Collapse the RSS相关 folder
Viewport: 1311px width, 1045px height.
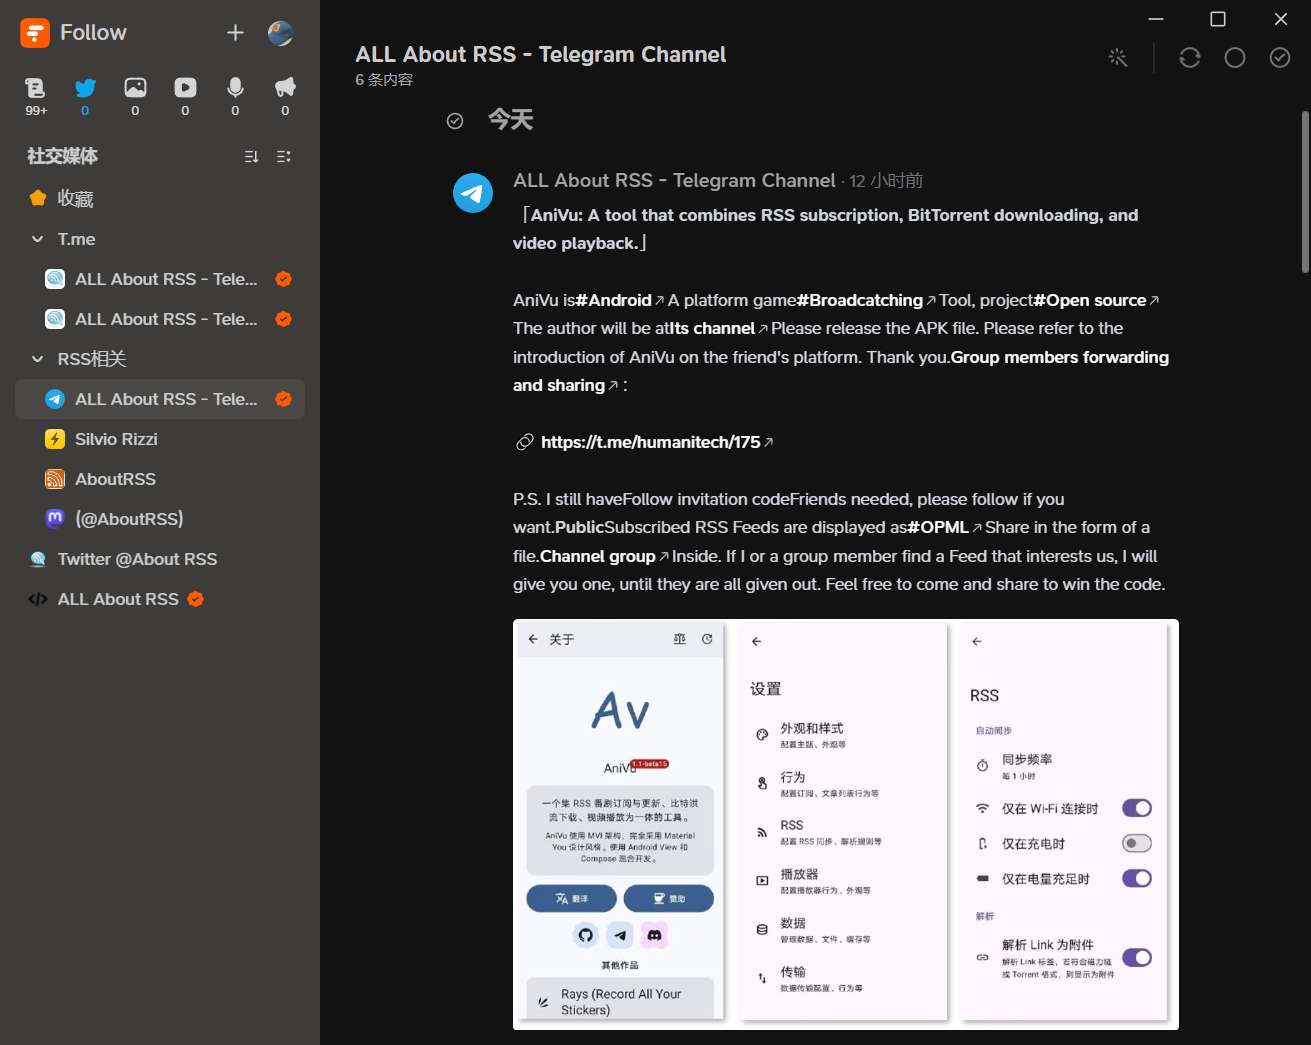[x=38, y=359]
